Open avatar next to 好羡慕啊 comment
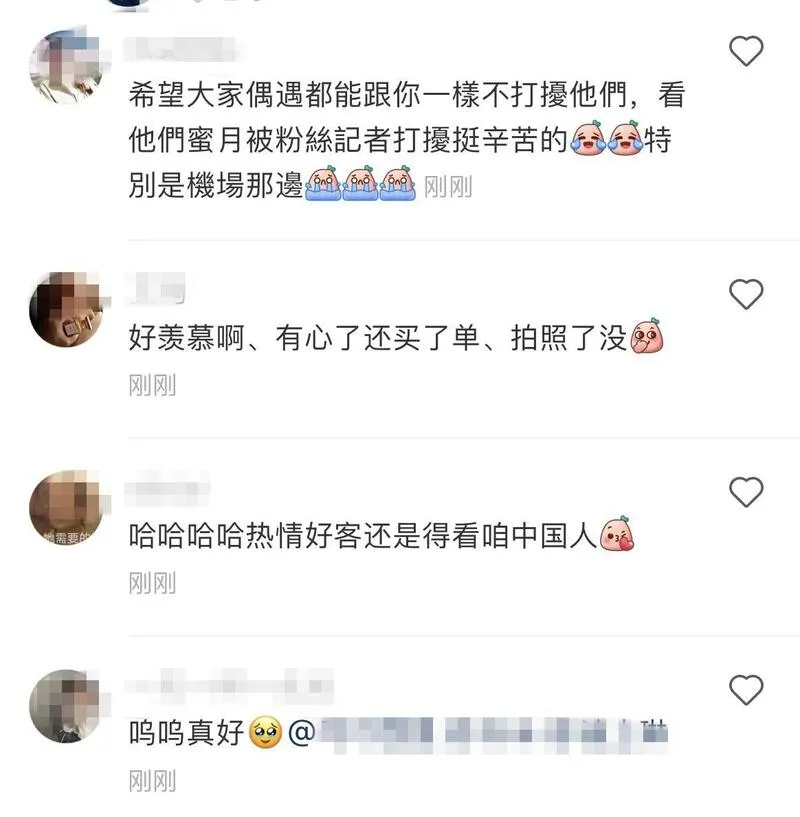The image size is (800, 817). 66,310
